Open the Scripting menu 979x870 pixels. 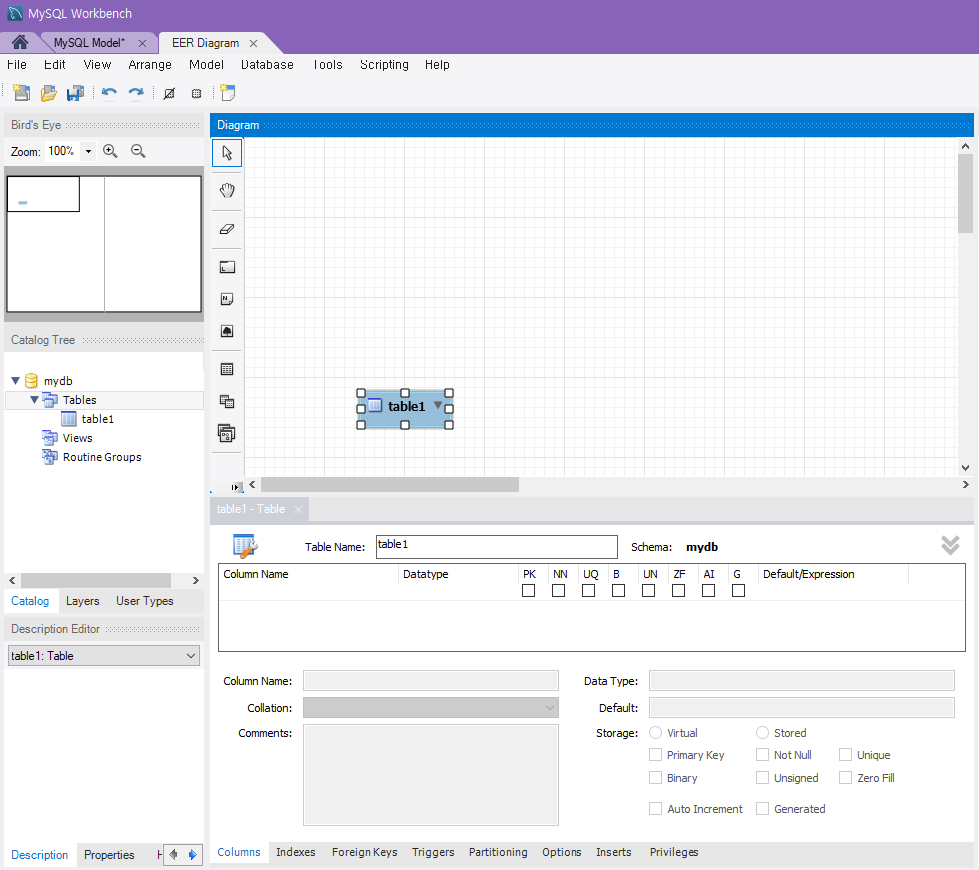(x=384, y=64)
